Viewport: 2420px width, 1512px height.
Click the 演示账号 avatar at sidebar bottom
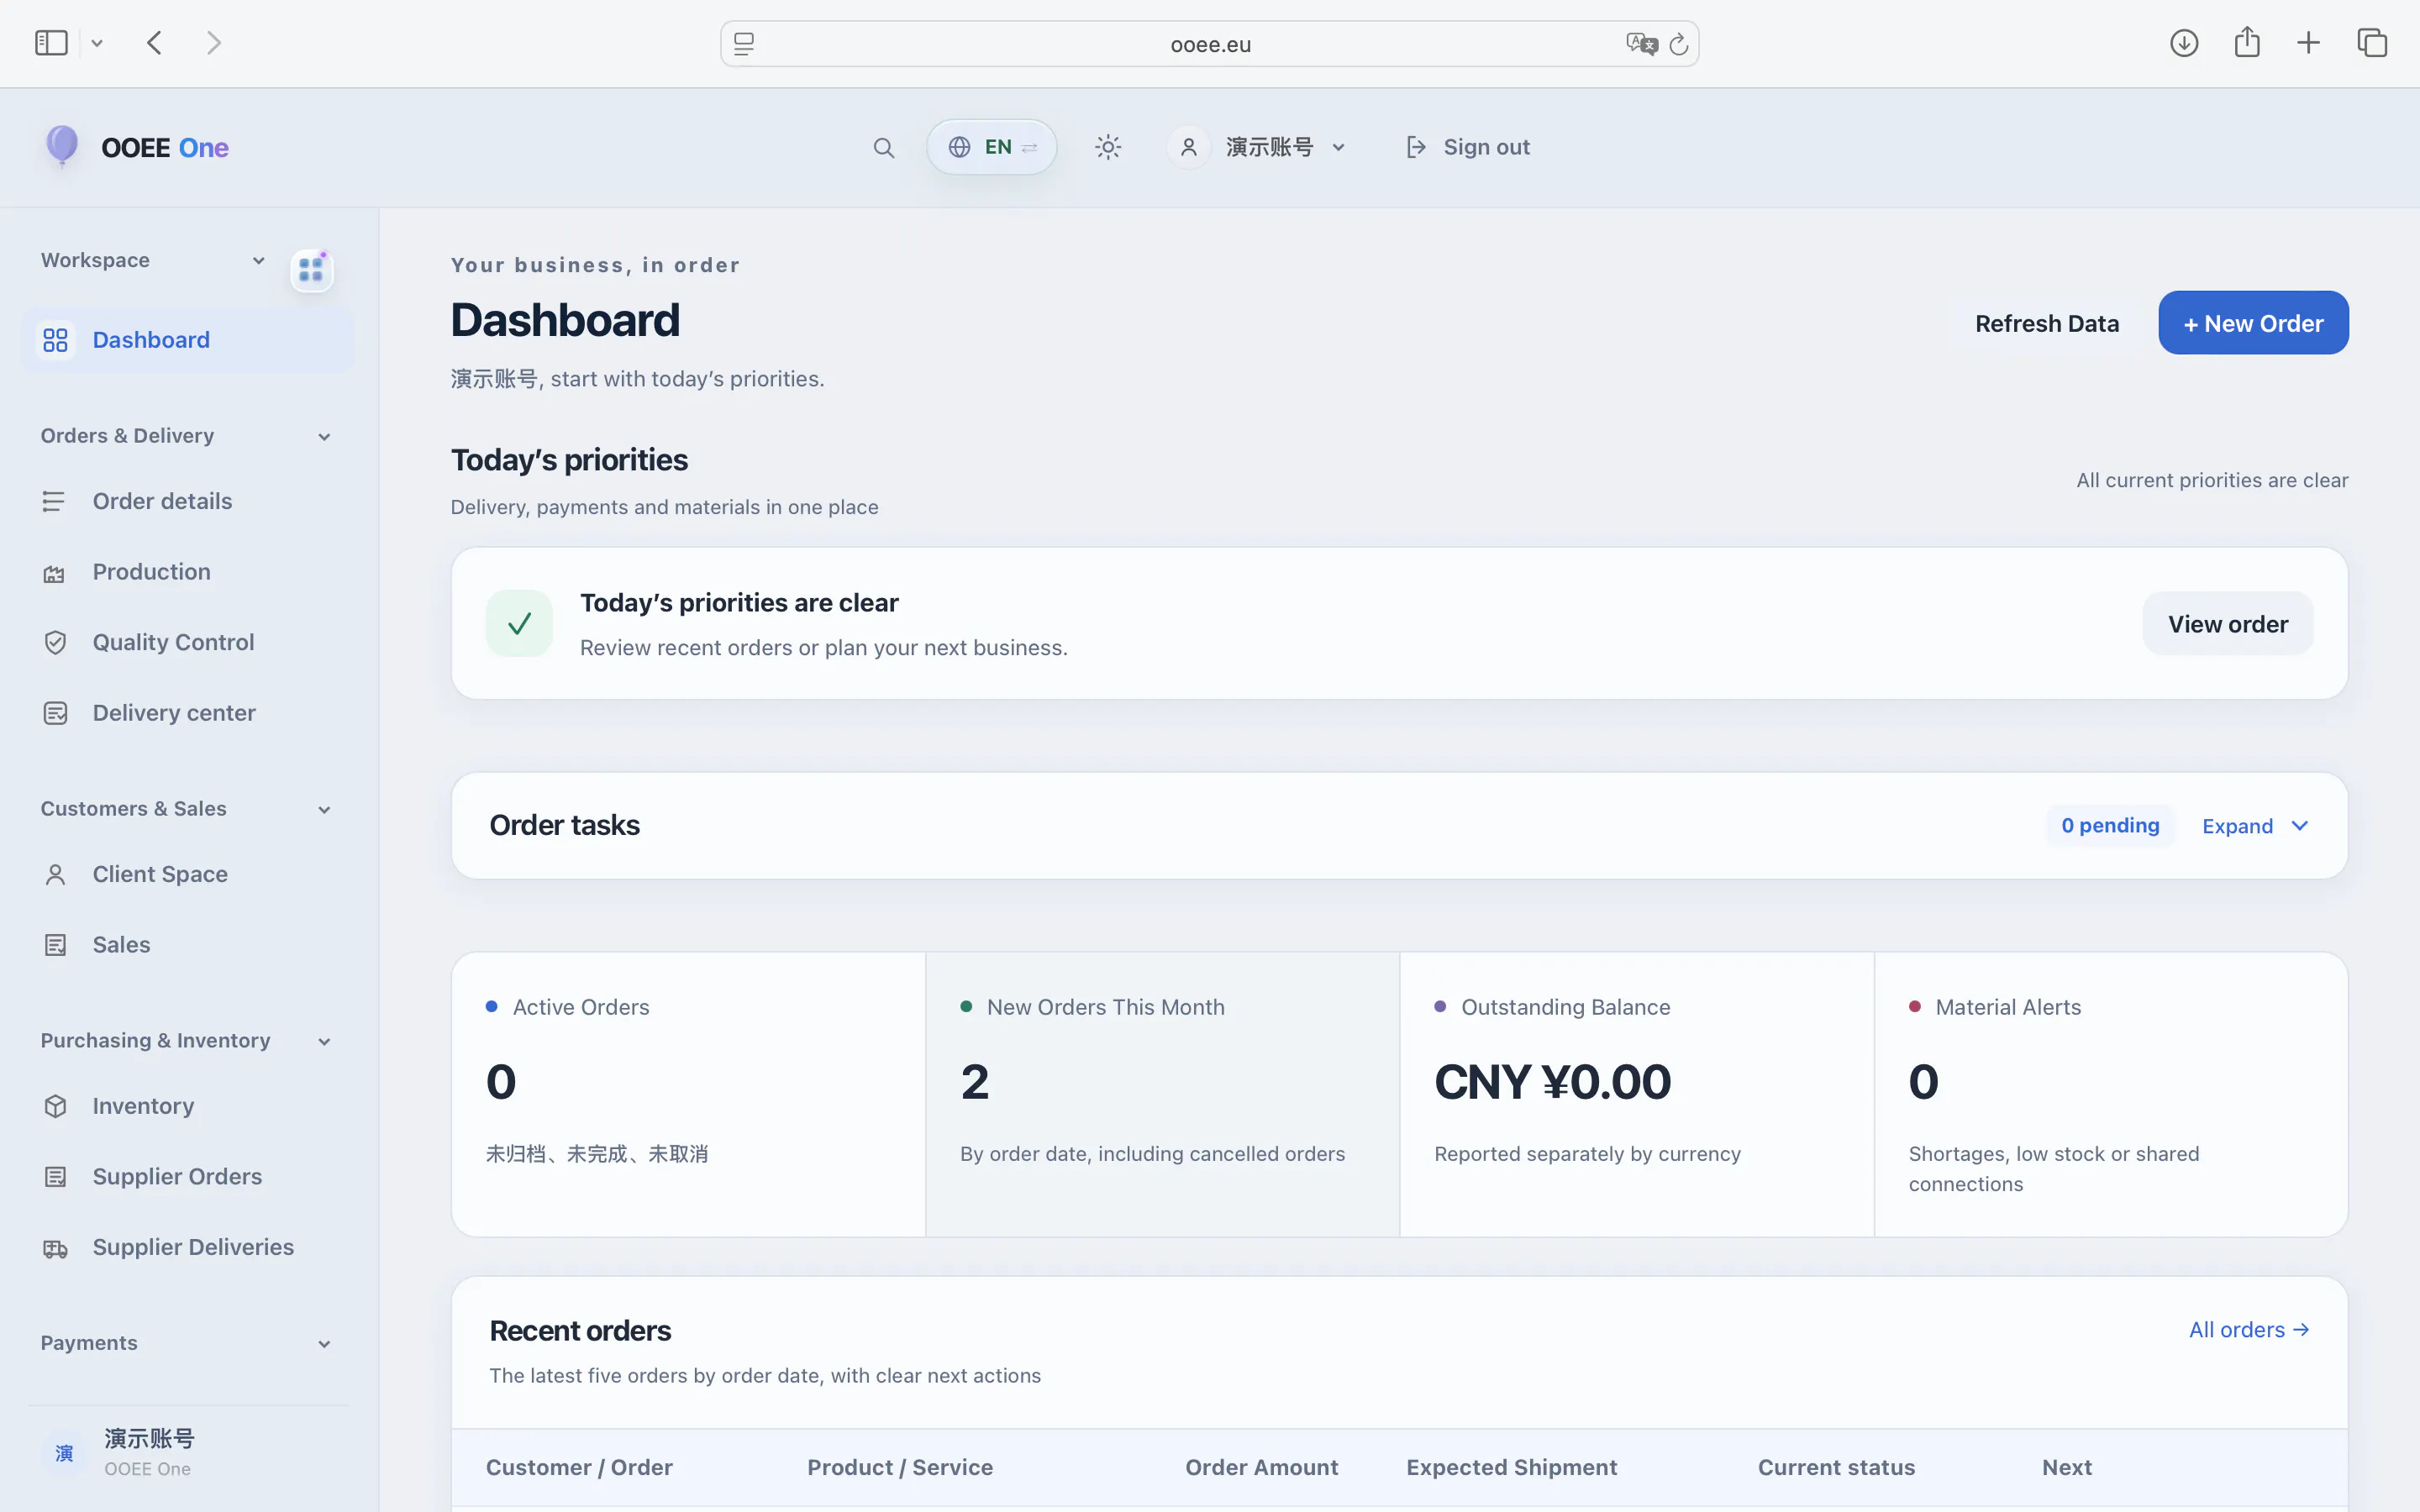click(x=64, y=1453)
